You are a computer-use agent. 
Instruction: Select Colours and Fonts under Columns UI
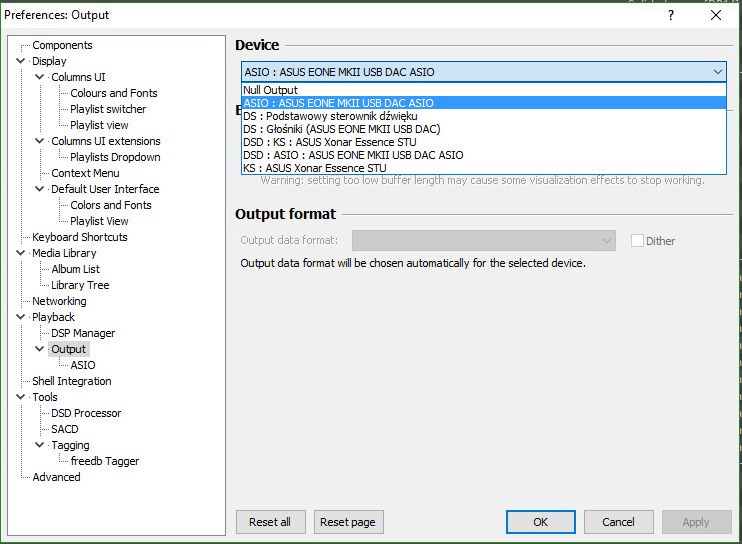pos(114,93)
